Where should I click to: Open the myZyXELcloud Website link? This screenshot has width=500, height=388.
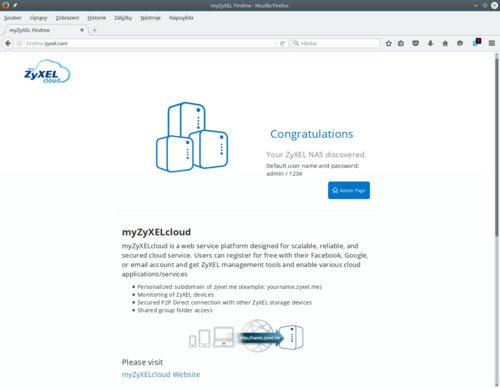pos(161,375)
